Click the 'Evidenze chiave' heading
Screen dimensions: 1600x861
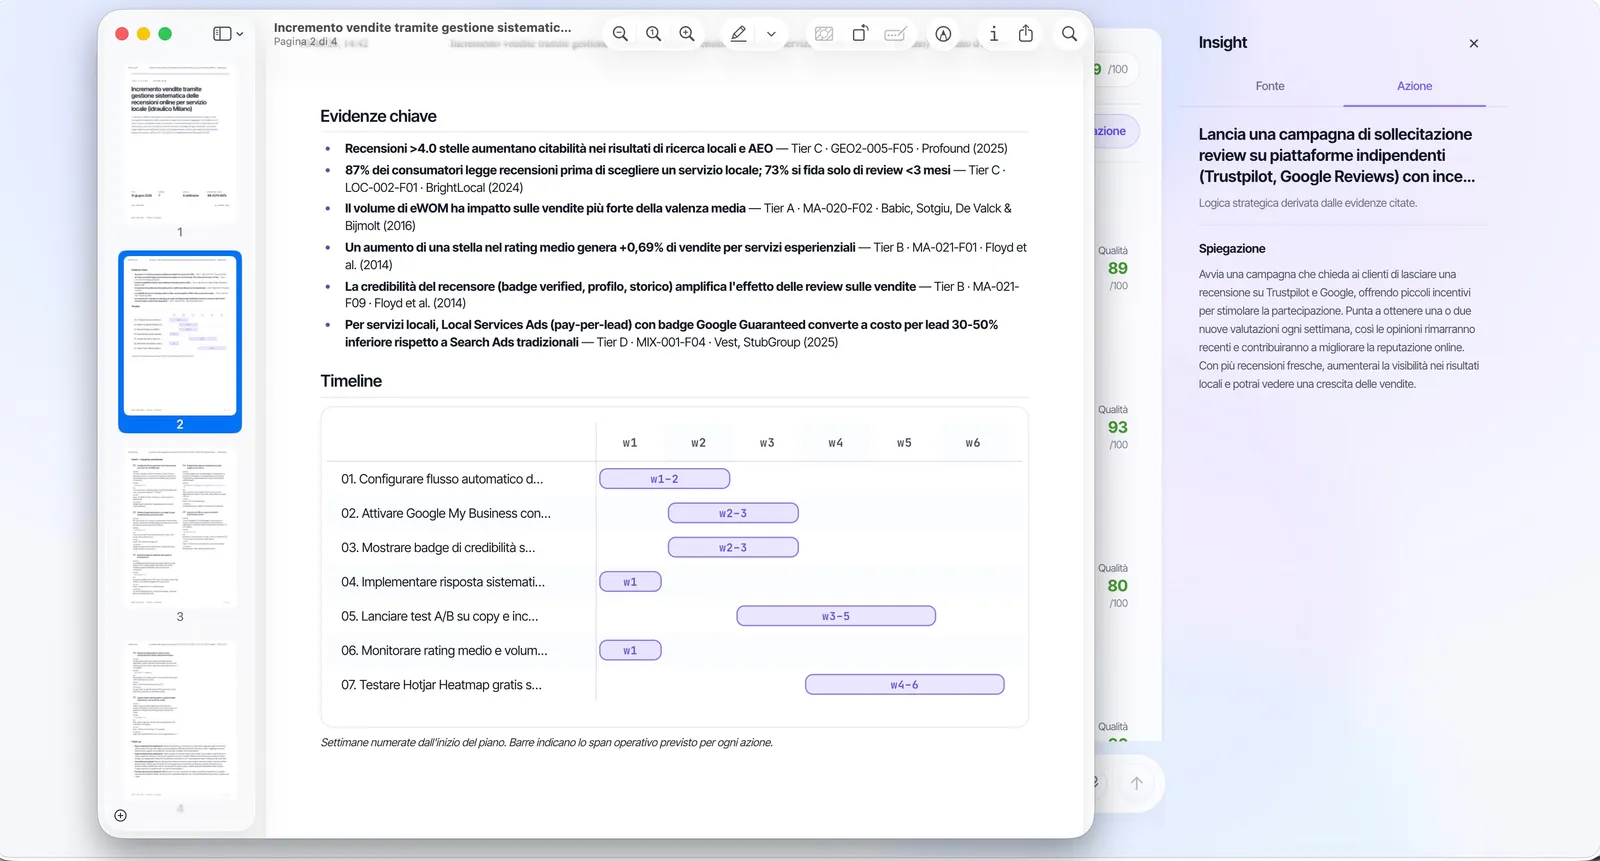(378, 117)
